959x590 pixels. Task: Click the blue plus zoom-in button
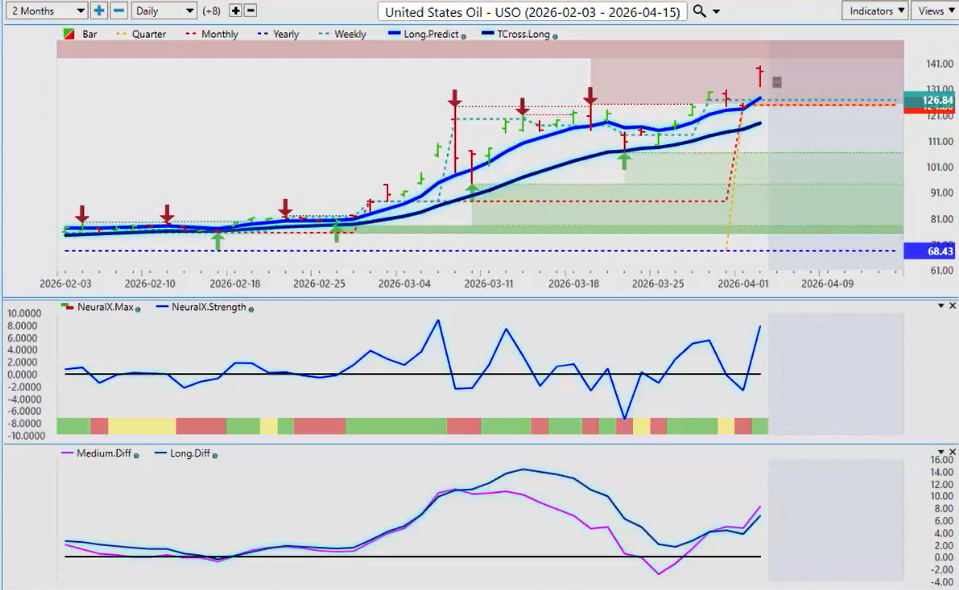99,11
